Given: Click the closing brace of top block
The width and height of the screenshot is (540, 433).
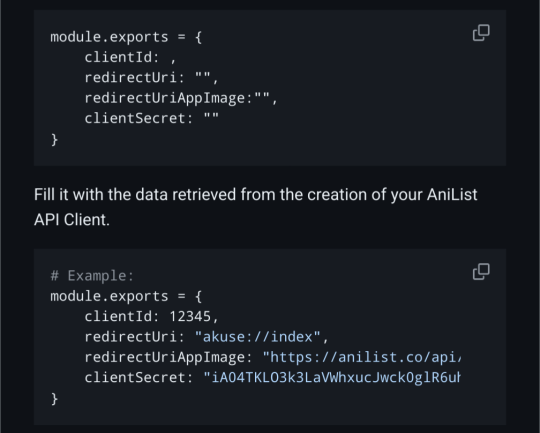Looking at the screenshot, I should [54, 140].
